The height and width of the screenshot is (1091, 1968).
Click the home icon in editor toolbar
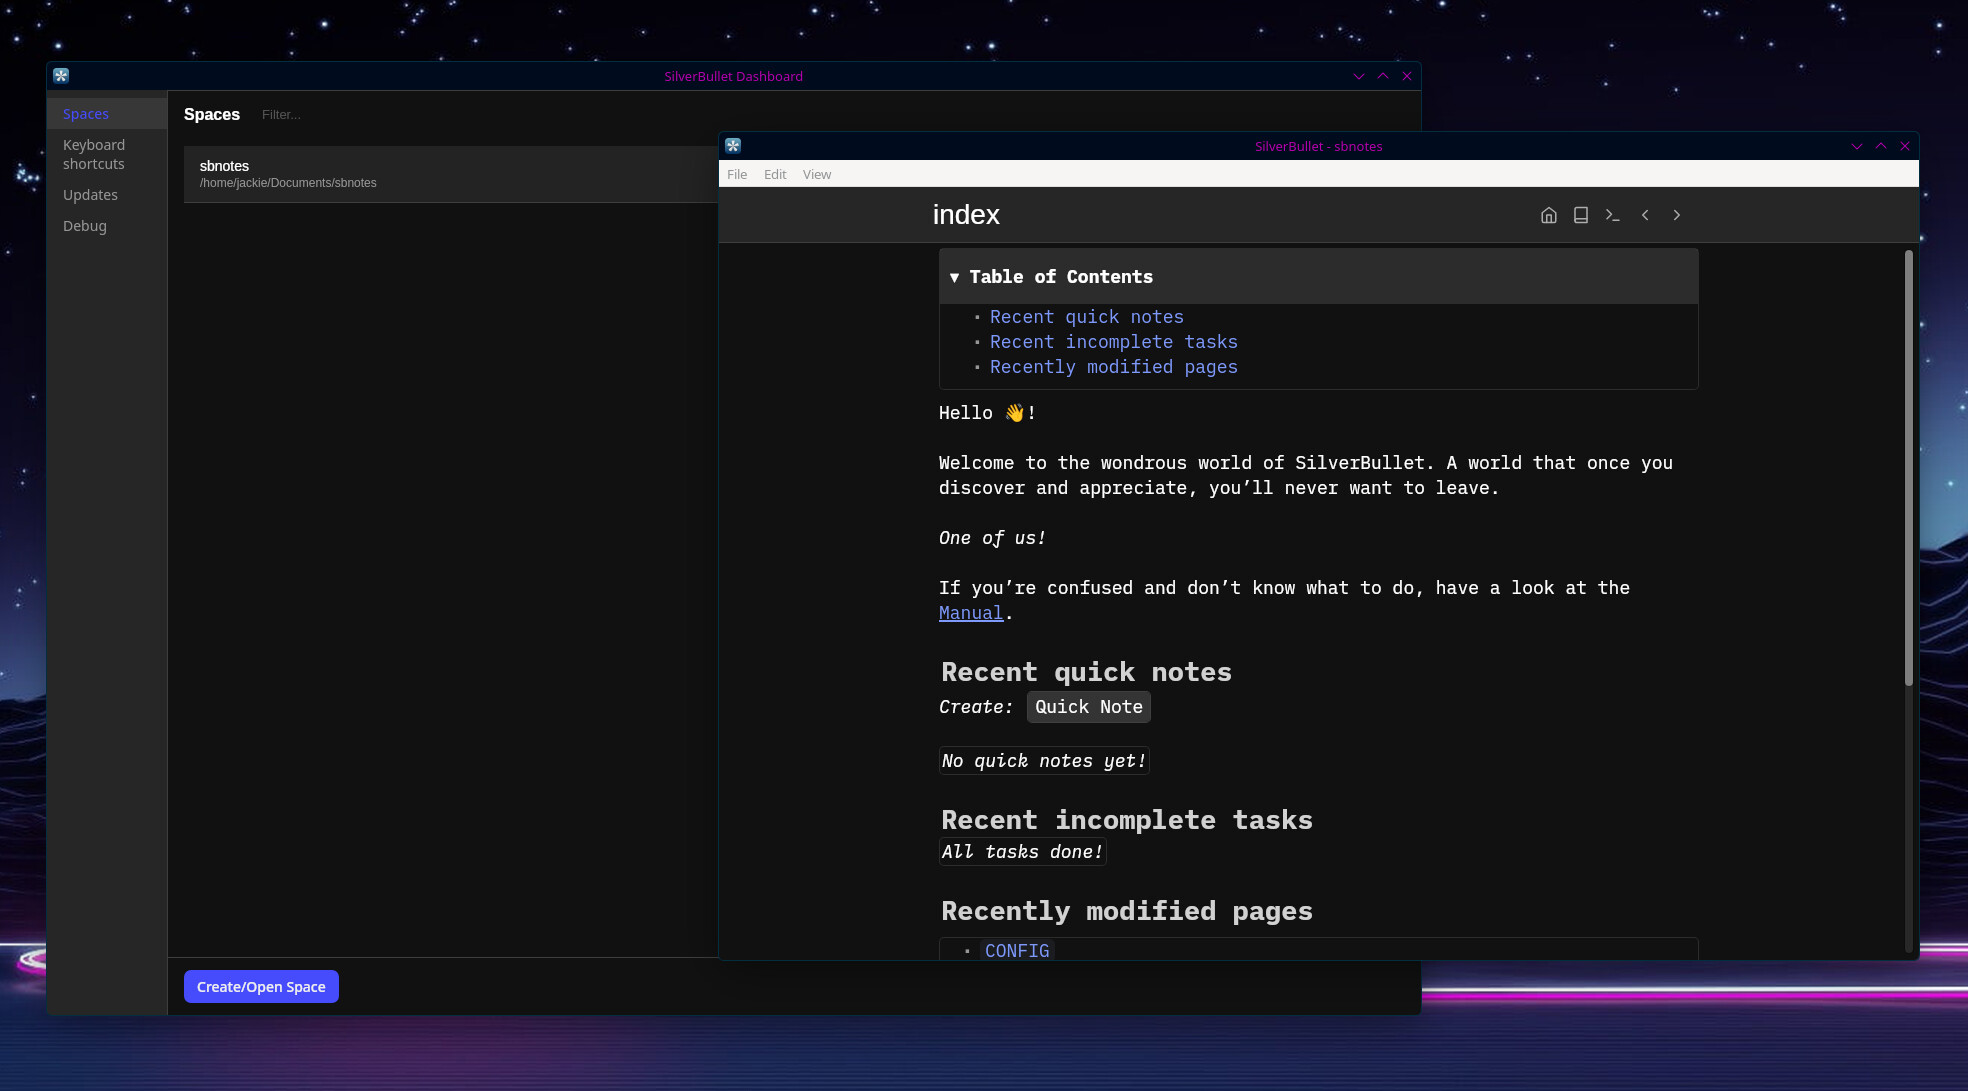1548,215
